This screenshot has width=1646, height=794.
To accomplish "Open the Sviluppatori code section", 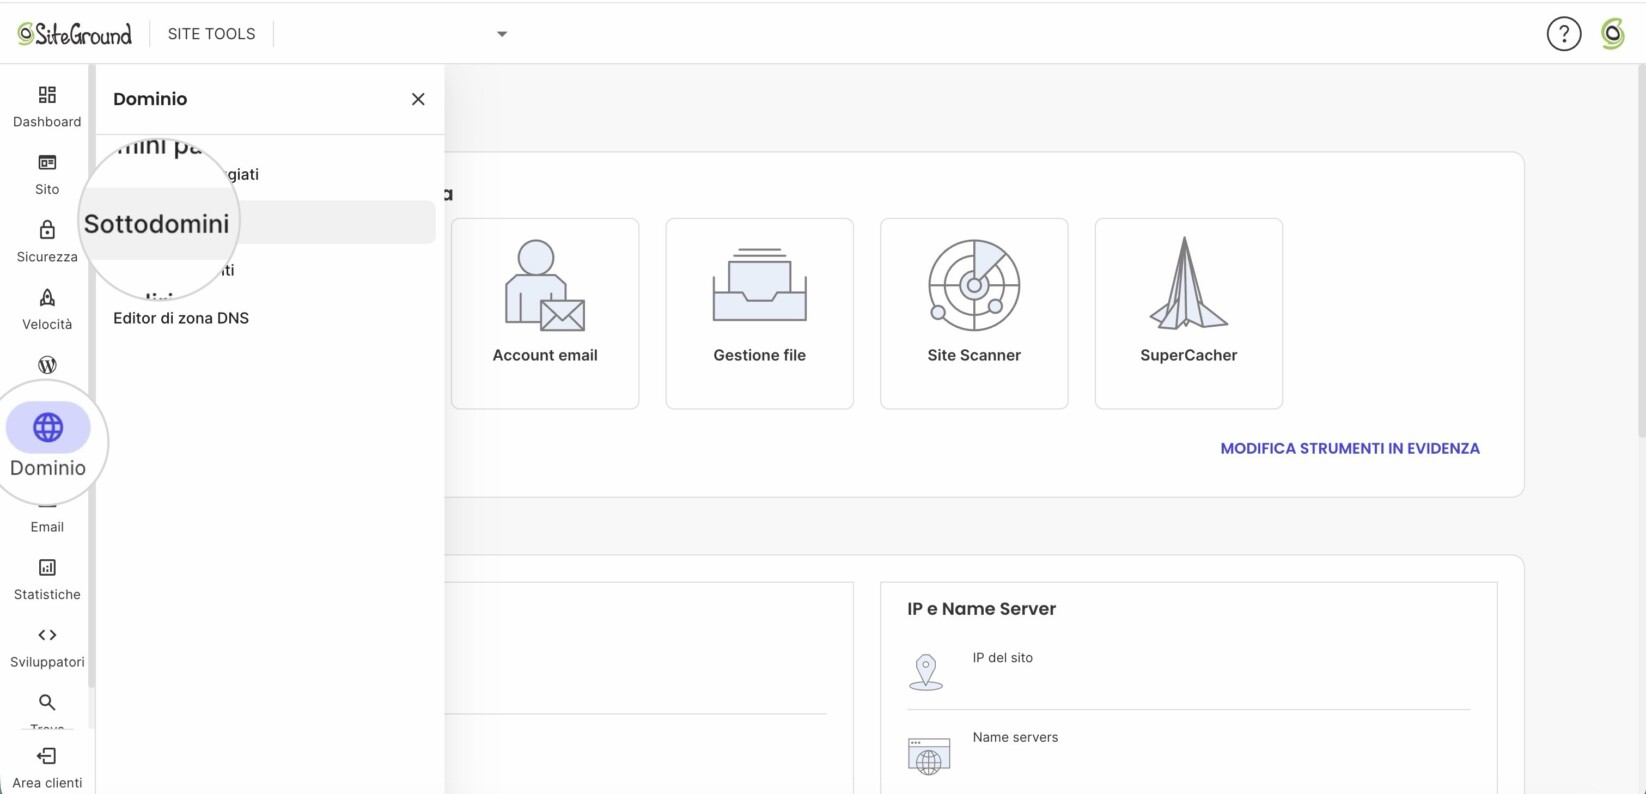I will [47, 647].
